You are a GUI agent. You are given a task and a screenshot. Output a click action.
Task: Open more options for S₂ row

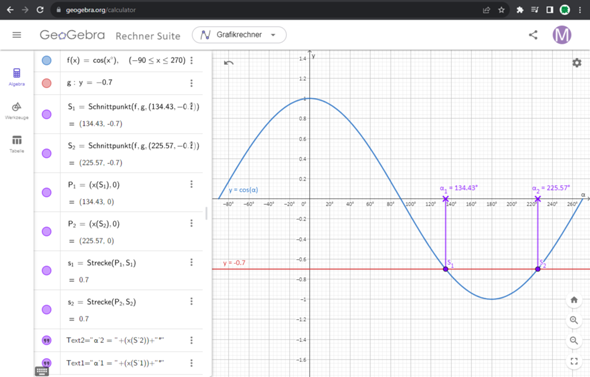coord(192,145)
